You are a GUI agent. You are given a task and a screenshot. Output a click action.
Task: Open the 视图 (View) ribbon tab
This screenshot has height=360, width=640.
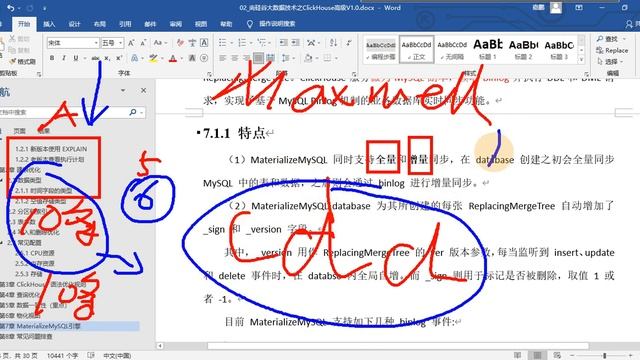(201, 24)
